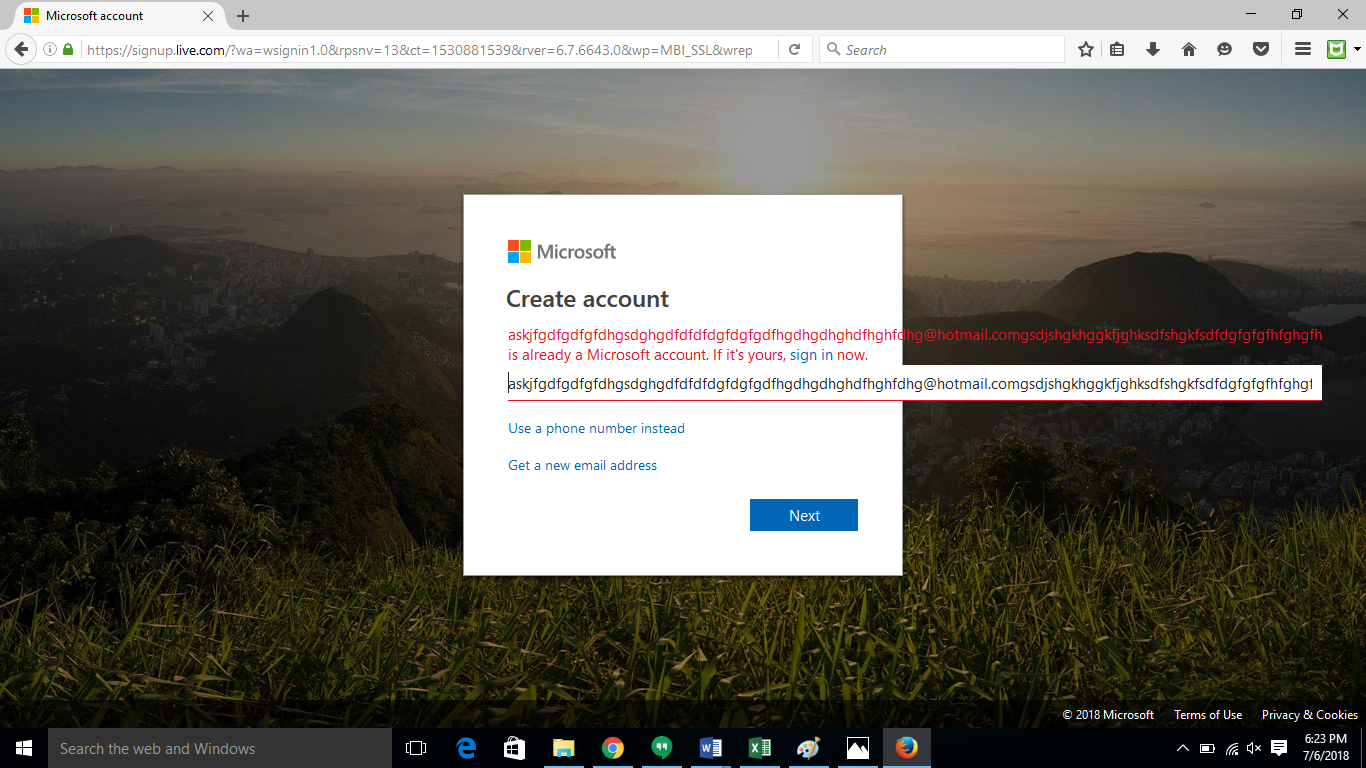Open the green add-on's dropdown arrow

point(1358,48)
